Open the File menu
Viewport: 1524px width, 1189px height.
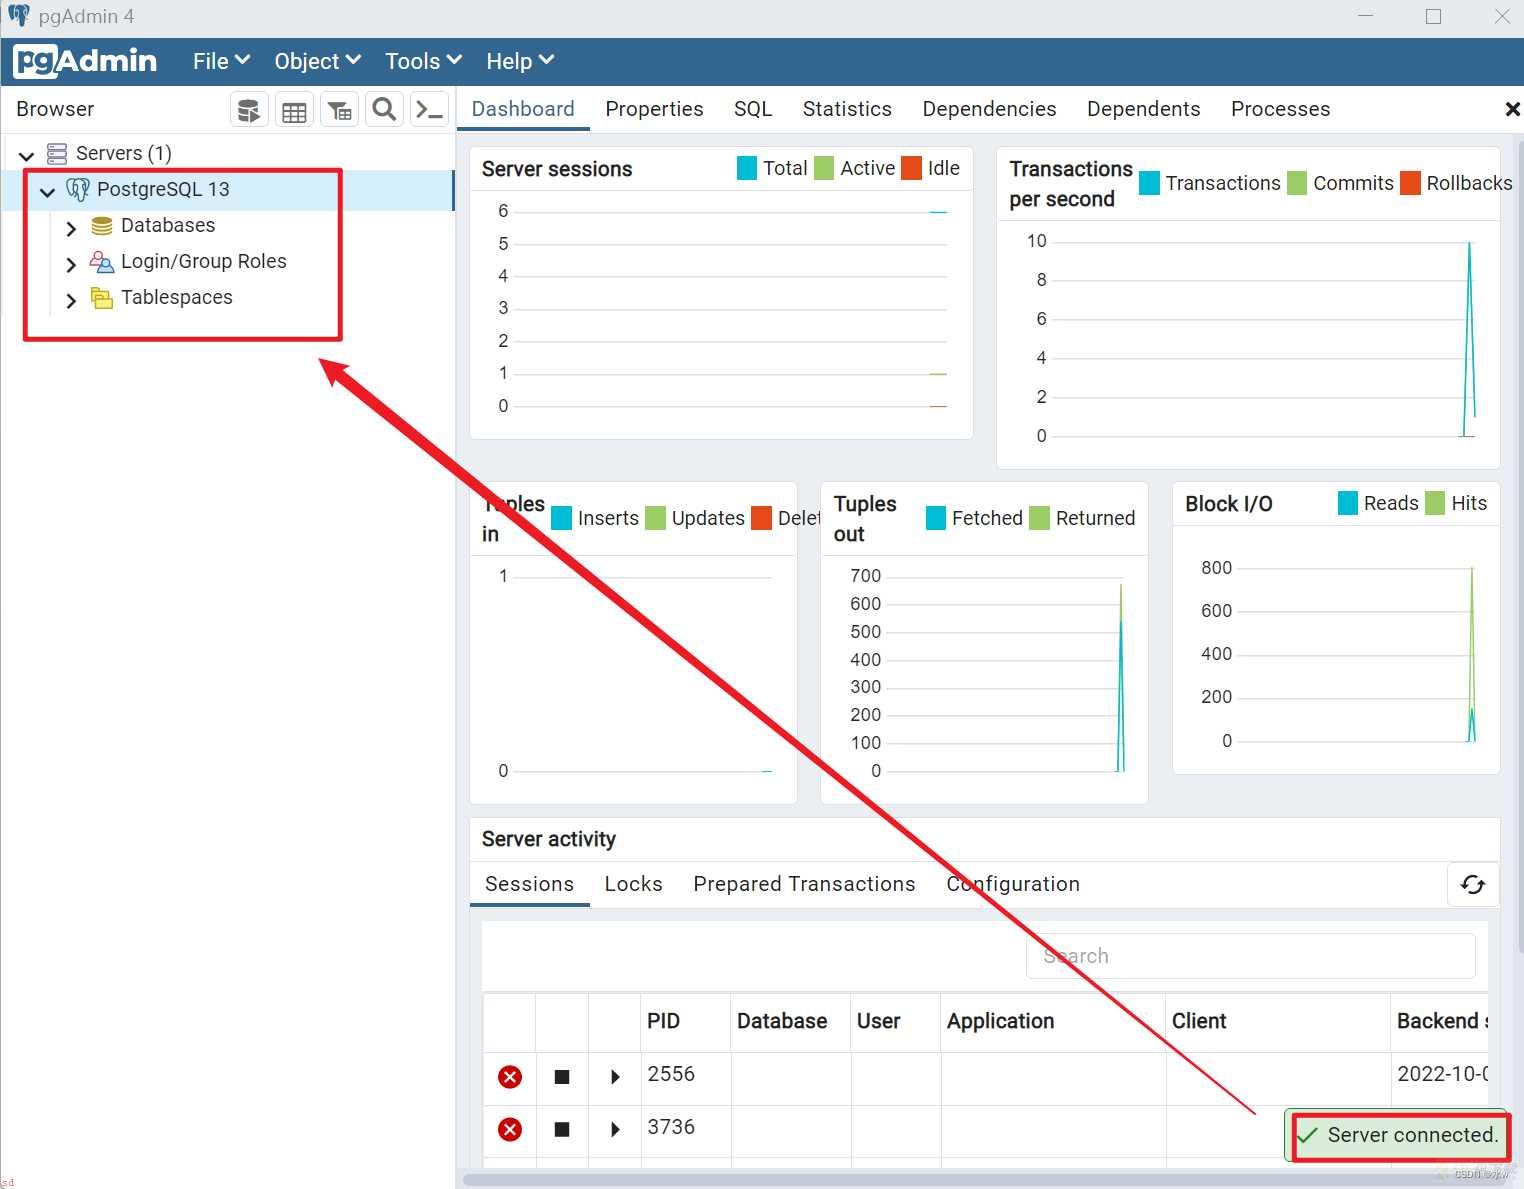(221, 61)
